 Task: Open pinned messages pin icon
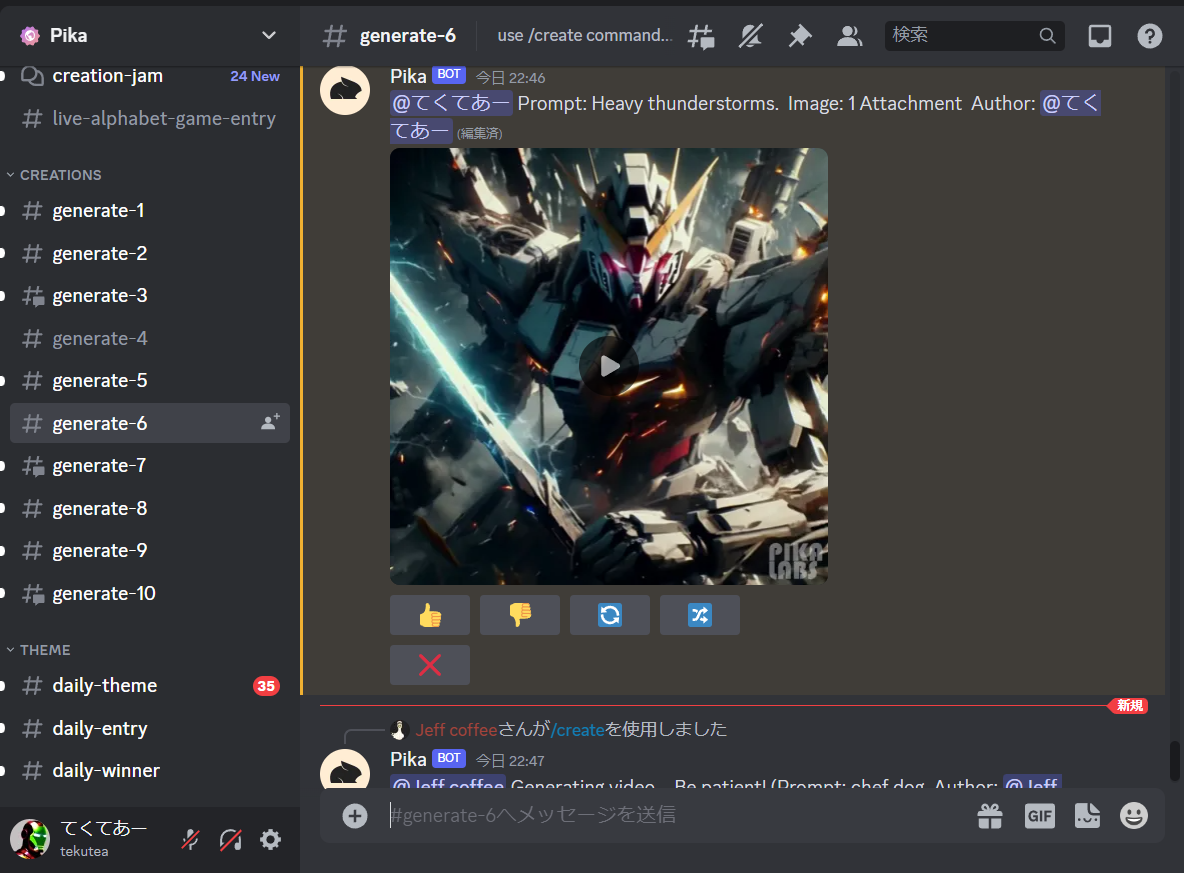[800, 36]
